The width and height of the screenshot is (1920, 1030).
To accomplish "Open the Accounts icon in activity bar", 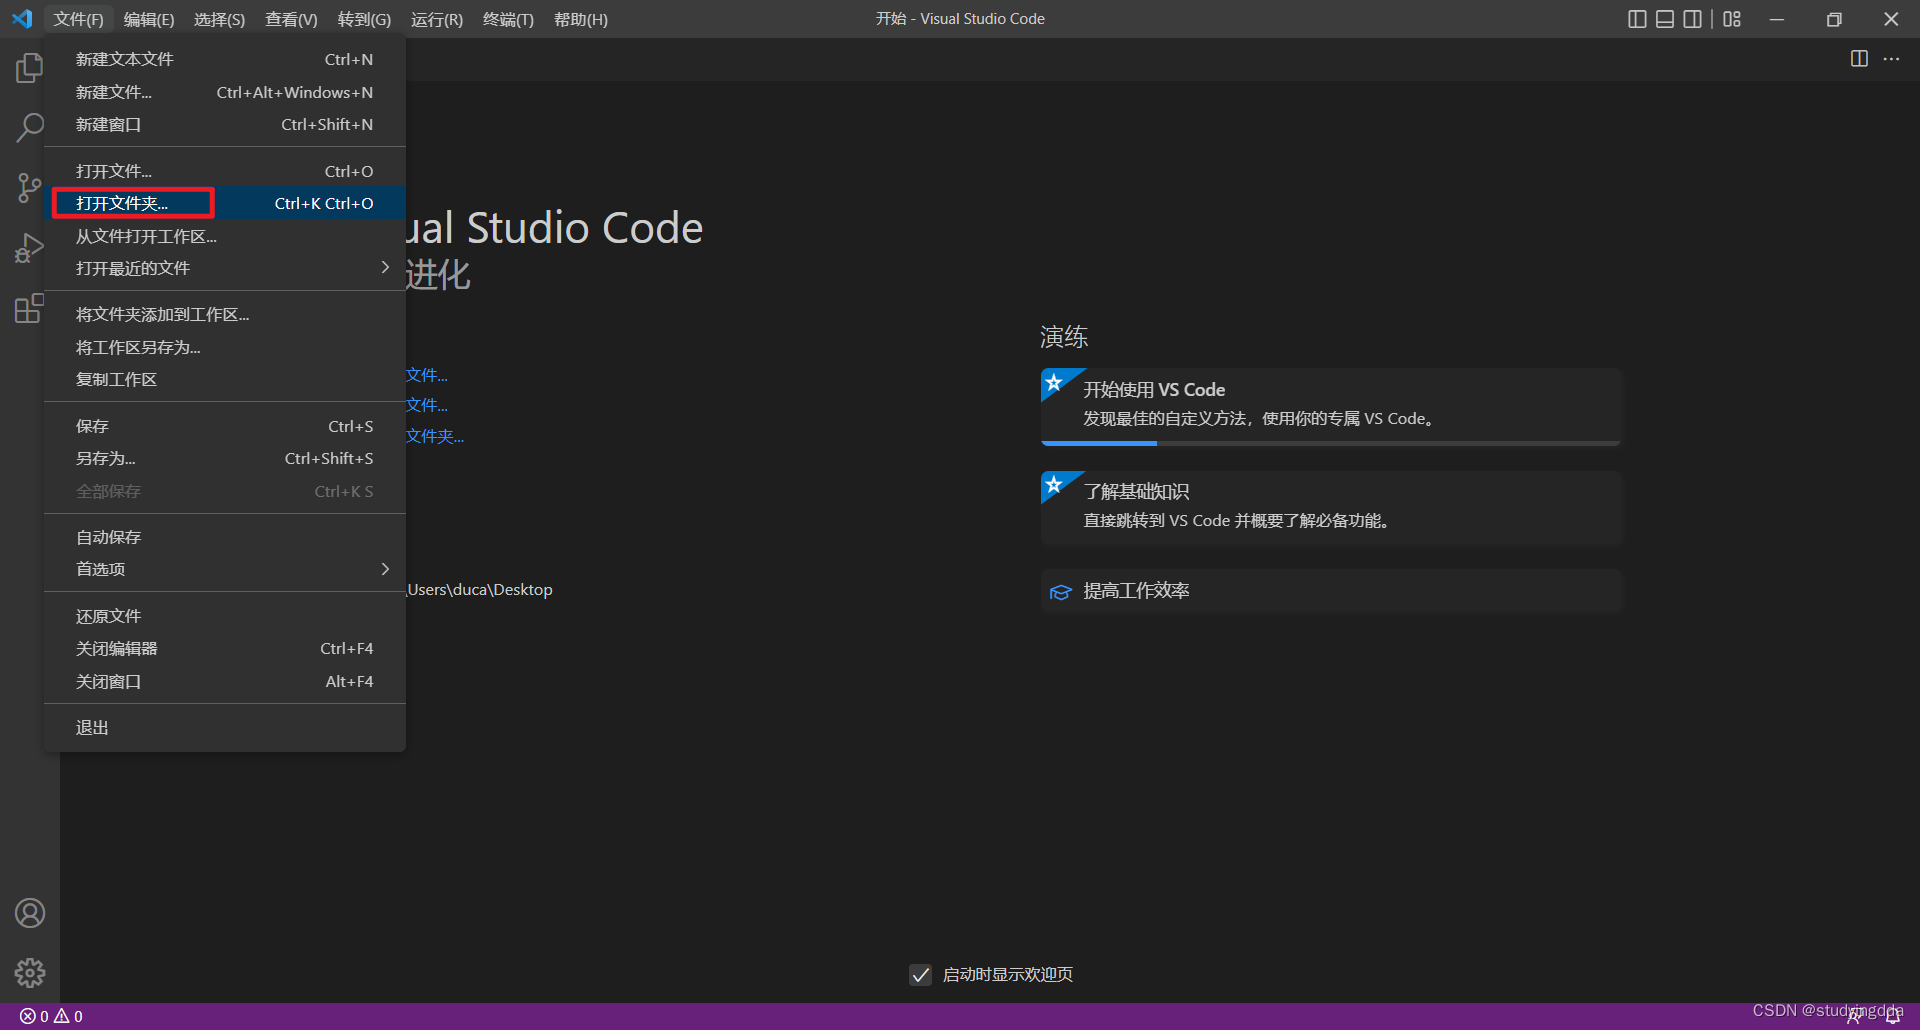I will coord(30,913).
